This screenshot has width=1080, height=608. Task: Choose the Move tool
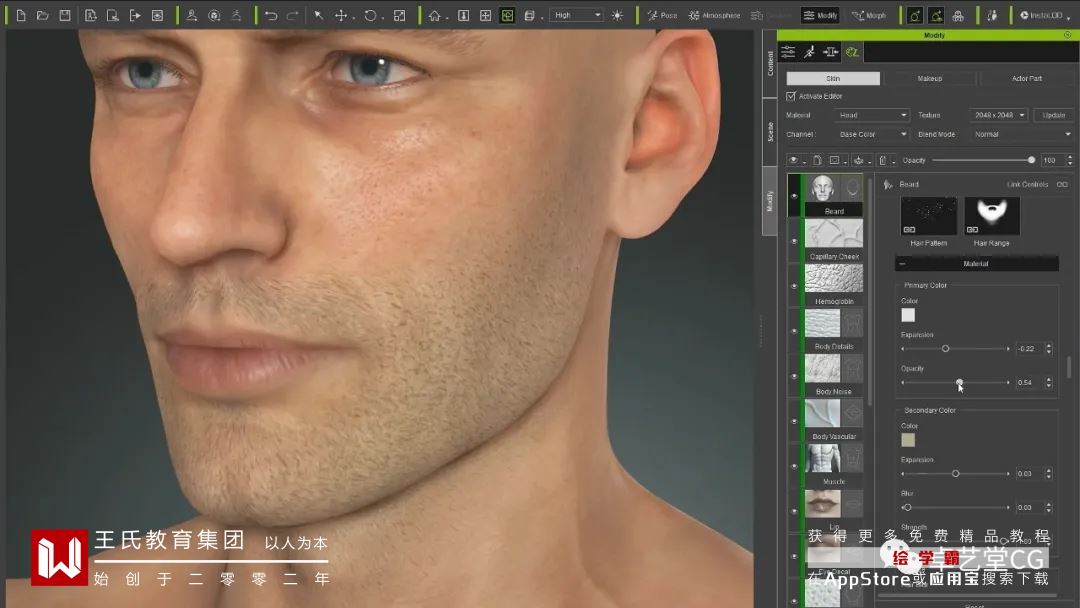[x=341, y=15]
